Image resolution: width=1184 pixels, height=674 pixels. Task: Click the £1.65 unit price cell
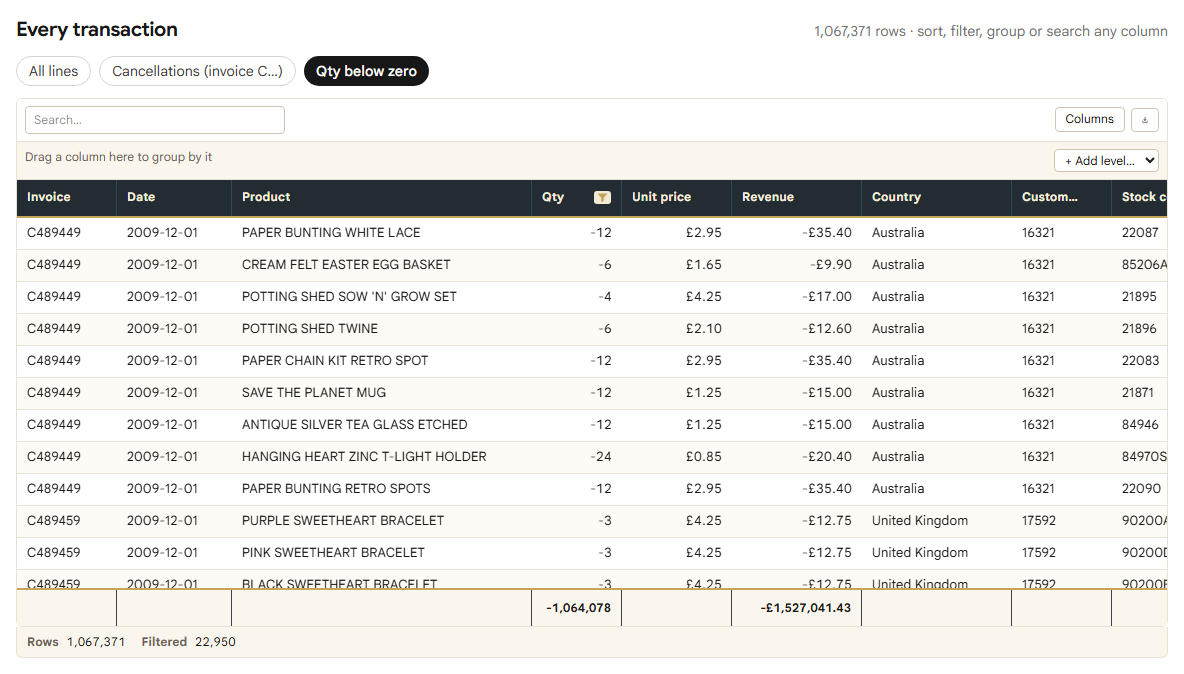[x=677, y=265]
